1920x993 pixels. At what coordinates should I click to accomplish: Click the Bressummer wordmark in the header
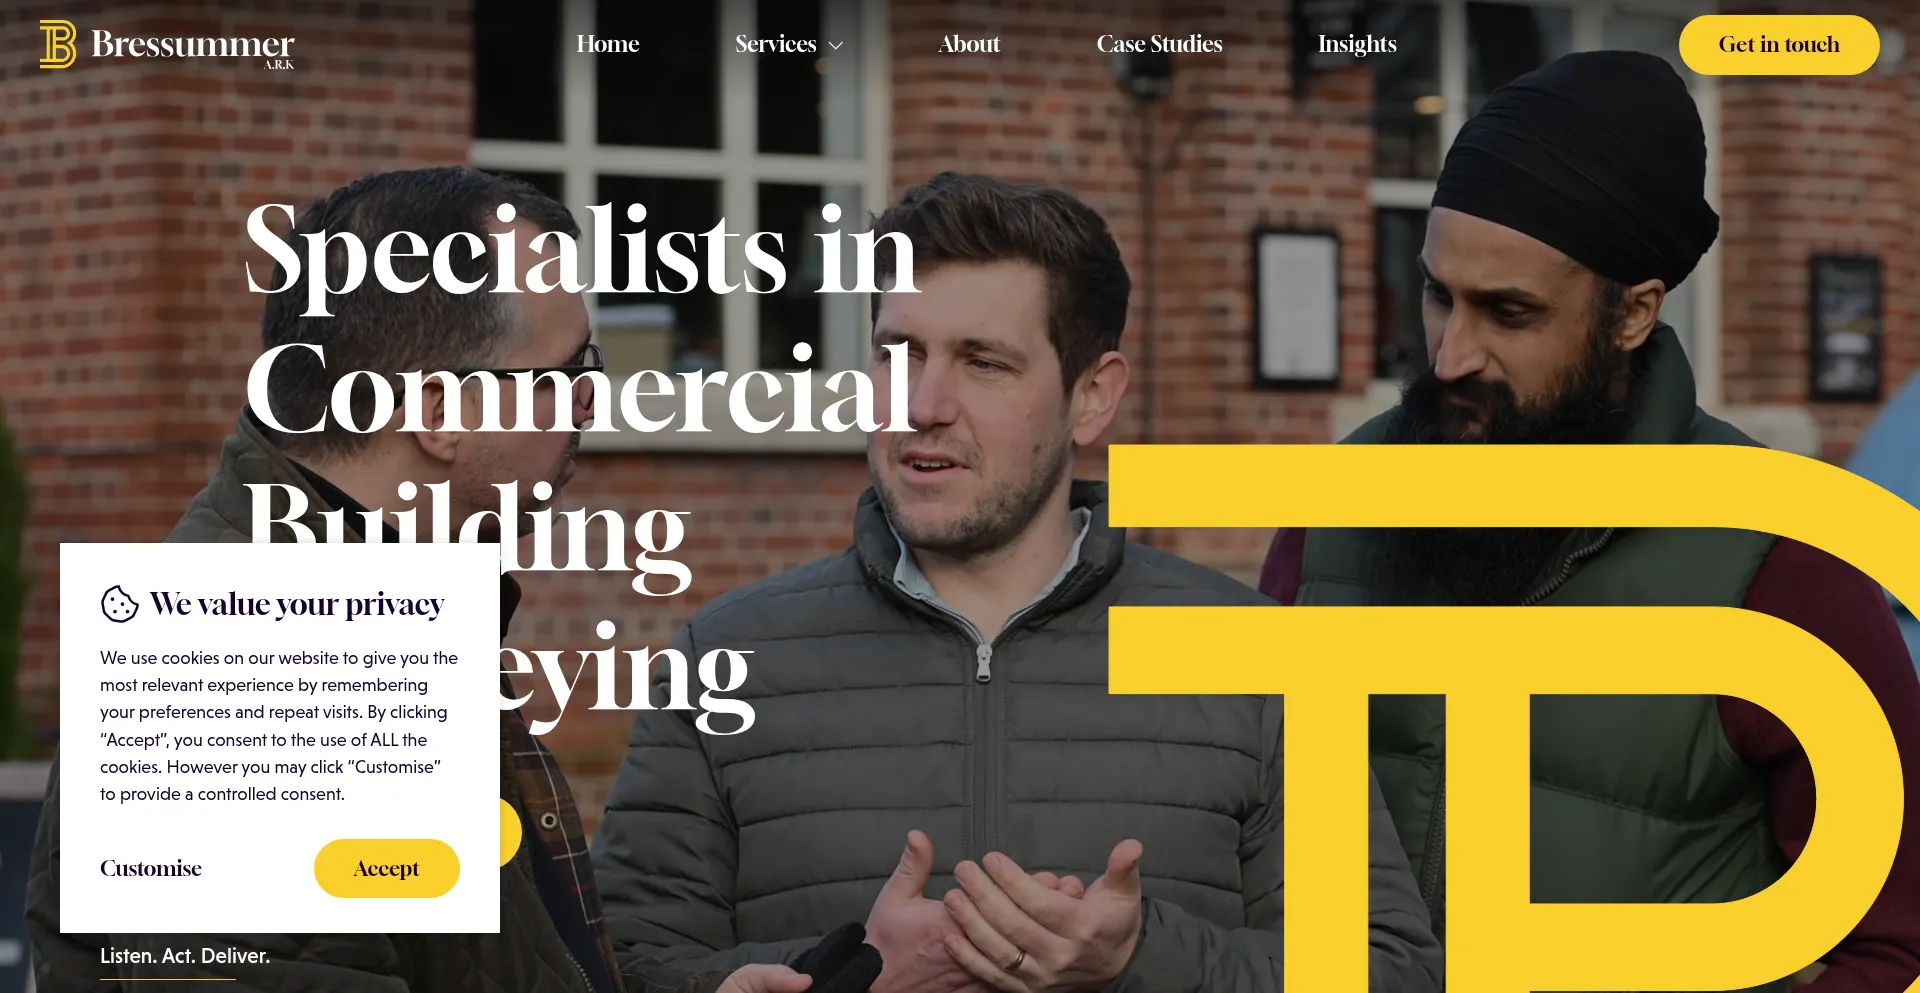coord(192,43)
